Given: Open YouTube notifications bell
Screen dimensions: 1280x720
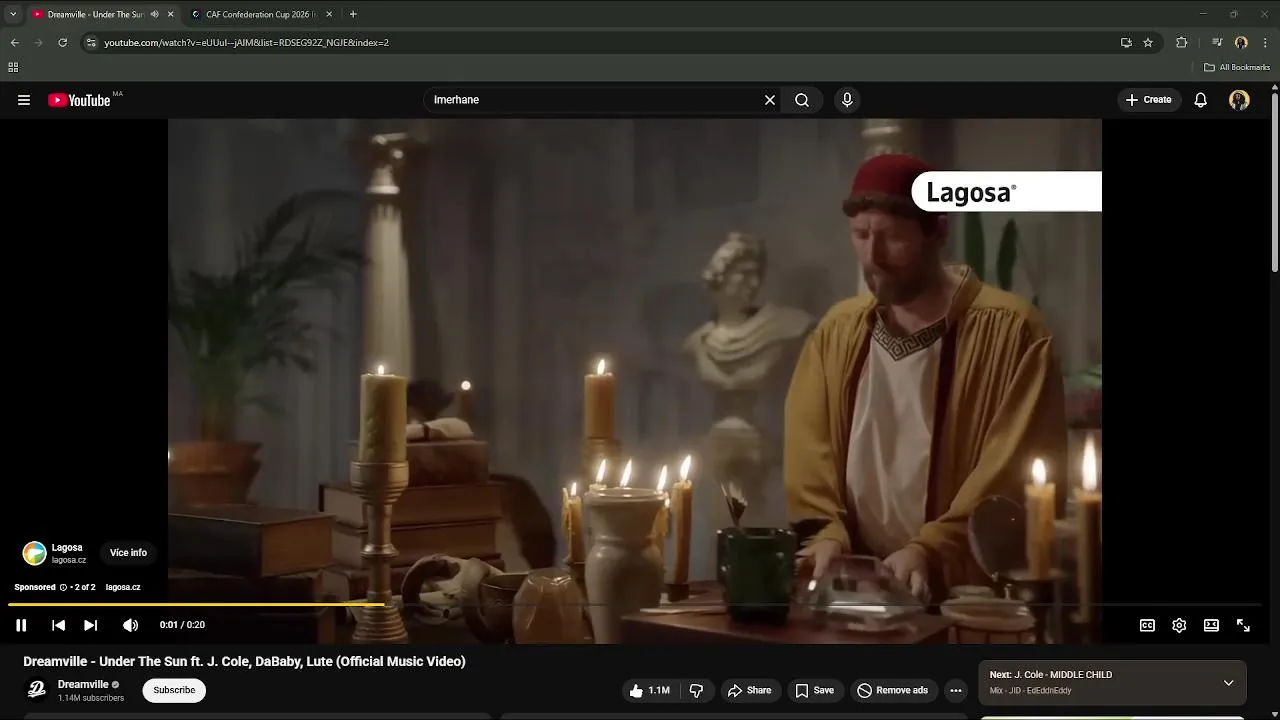Looking at the screenshot, I should pyautogui.click(x=1201, y=100).
